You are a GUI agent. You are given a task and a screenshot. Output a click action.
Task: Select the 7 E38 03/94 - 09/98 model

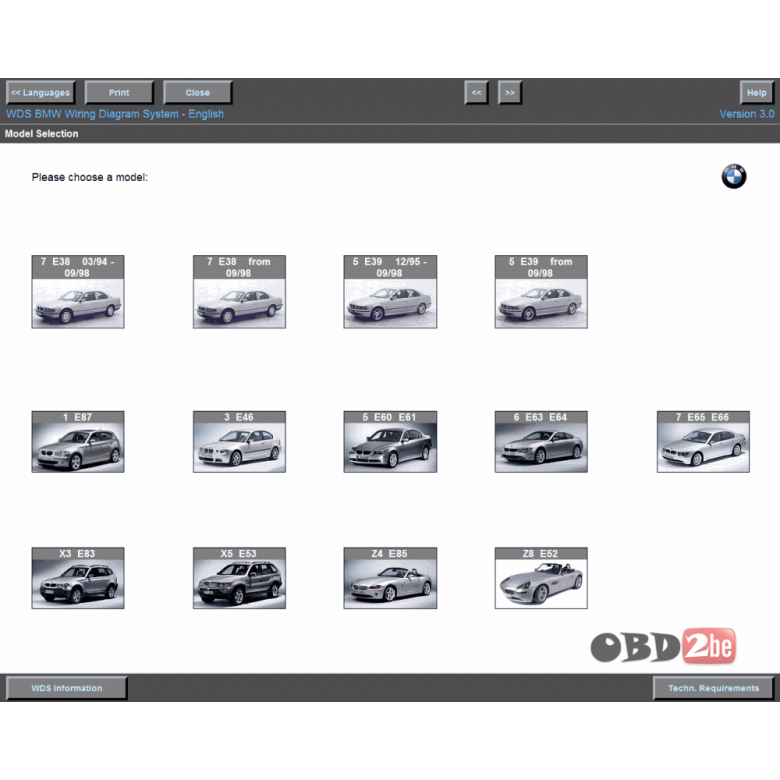tap(78, 292)
